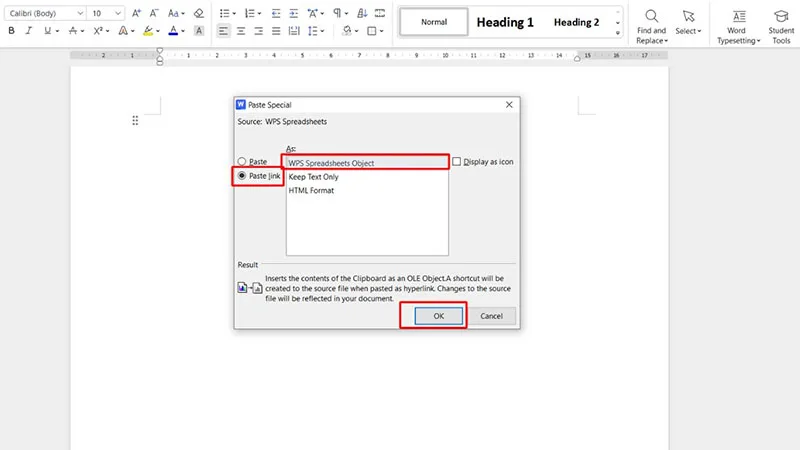Apply strikethrough formatting
The width and height of the screenshot is (800, 450).
pyautogui.click(x=72, y=31)
